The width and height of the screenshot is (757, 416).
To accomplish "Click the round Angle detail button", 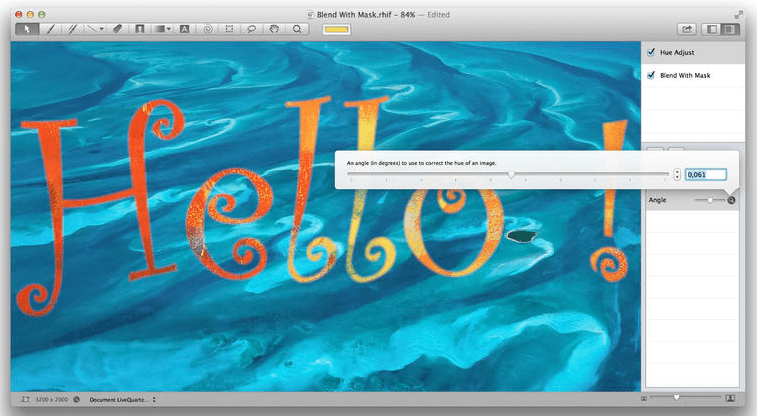I will click(x=731, y=200).
